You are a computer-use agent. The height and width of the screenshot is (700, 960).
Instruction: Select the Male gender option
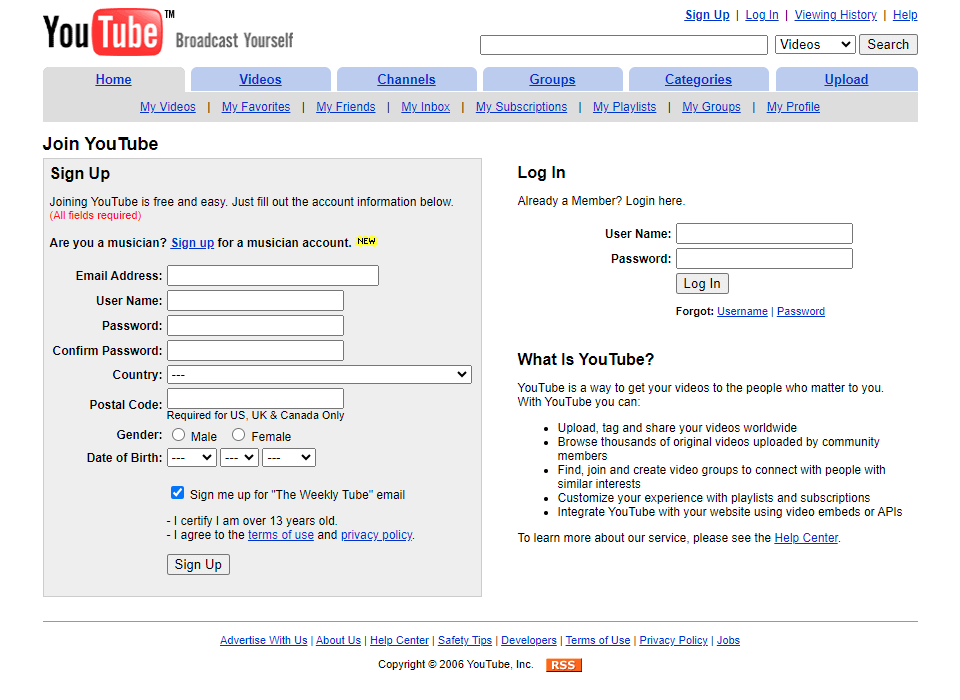point(178,435)
